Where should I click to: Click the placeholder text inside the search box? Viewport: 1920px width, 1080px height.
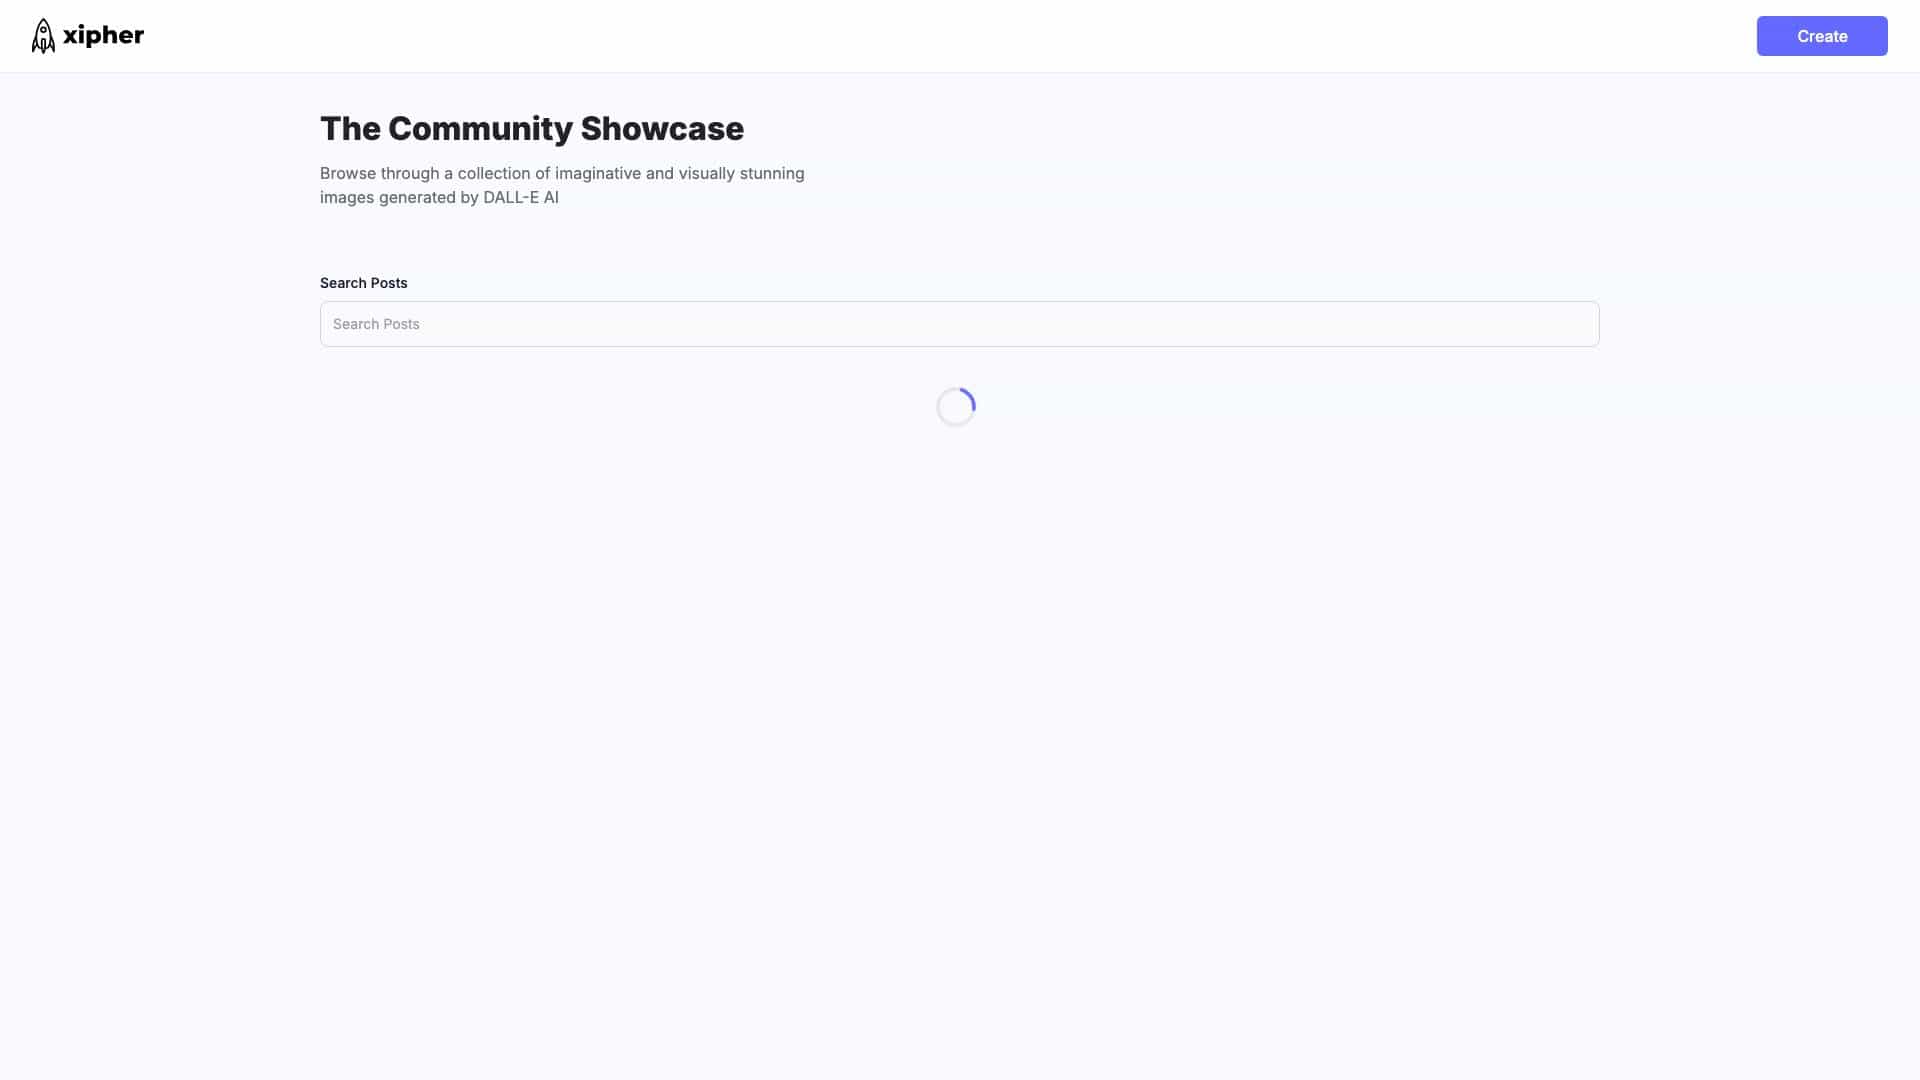(376, 324)
